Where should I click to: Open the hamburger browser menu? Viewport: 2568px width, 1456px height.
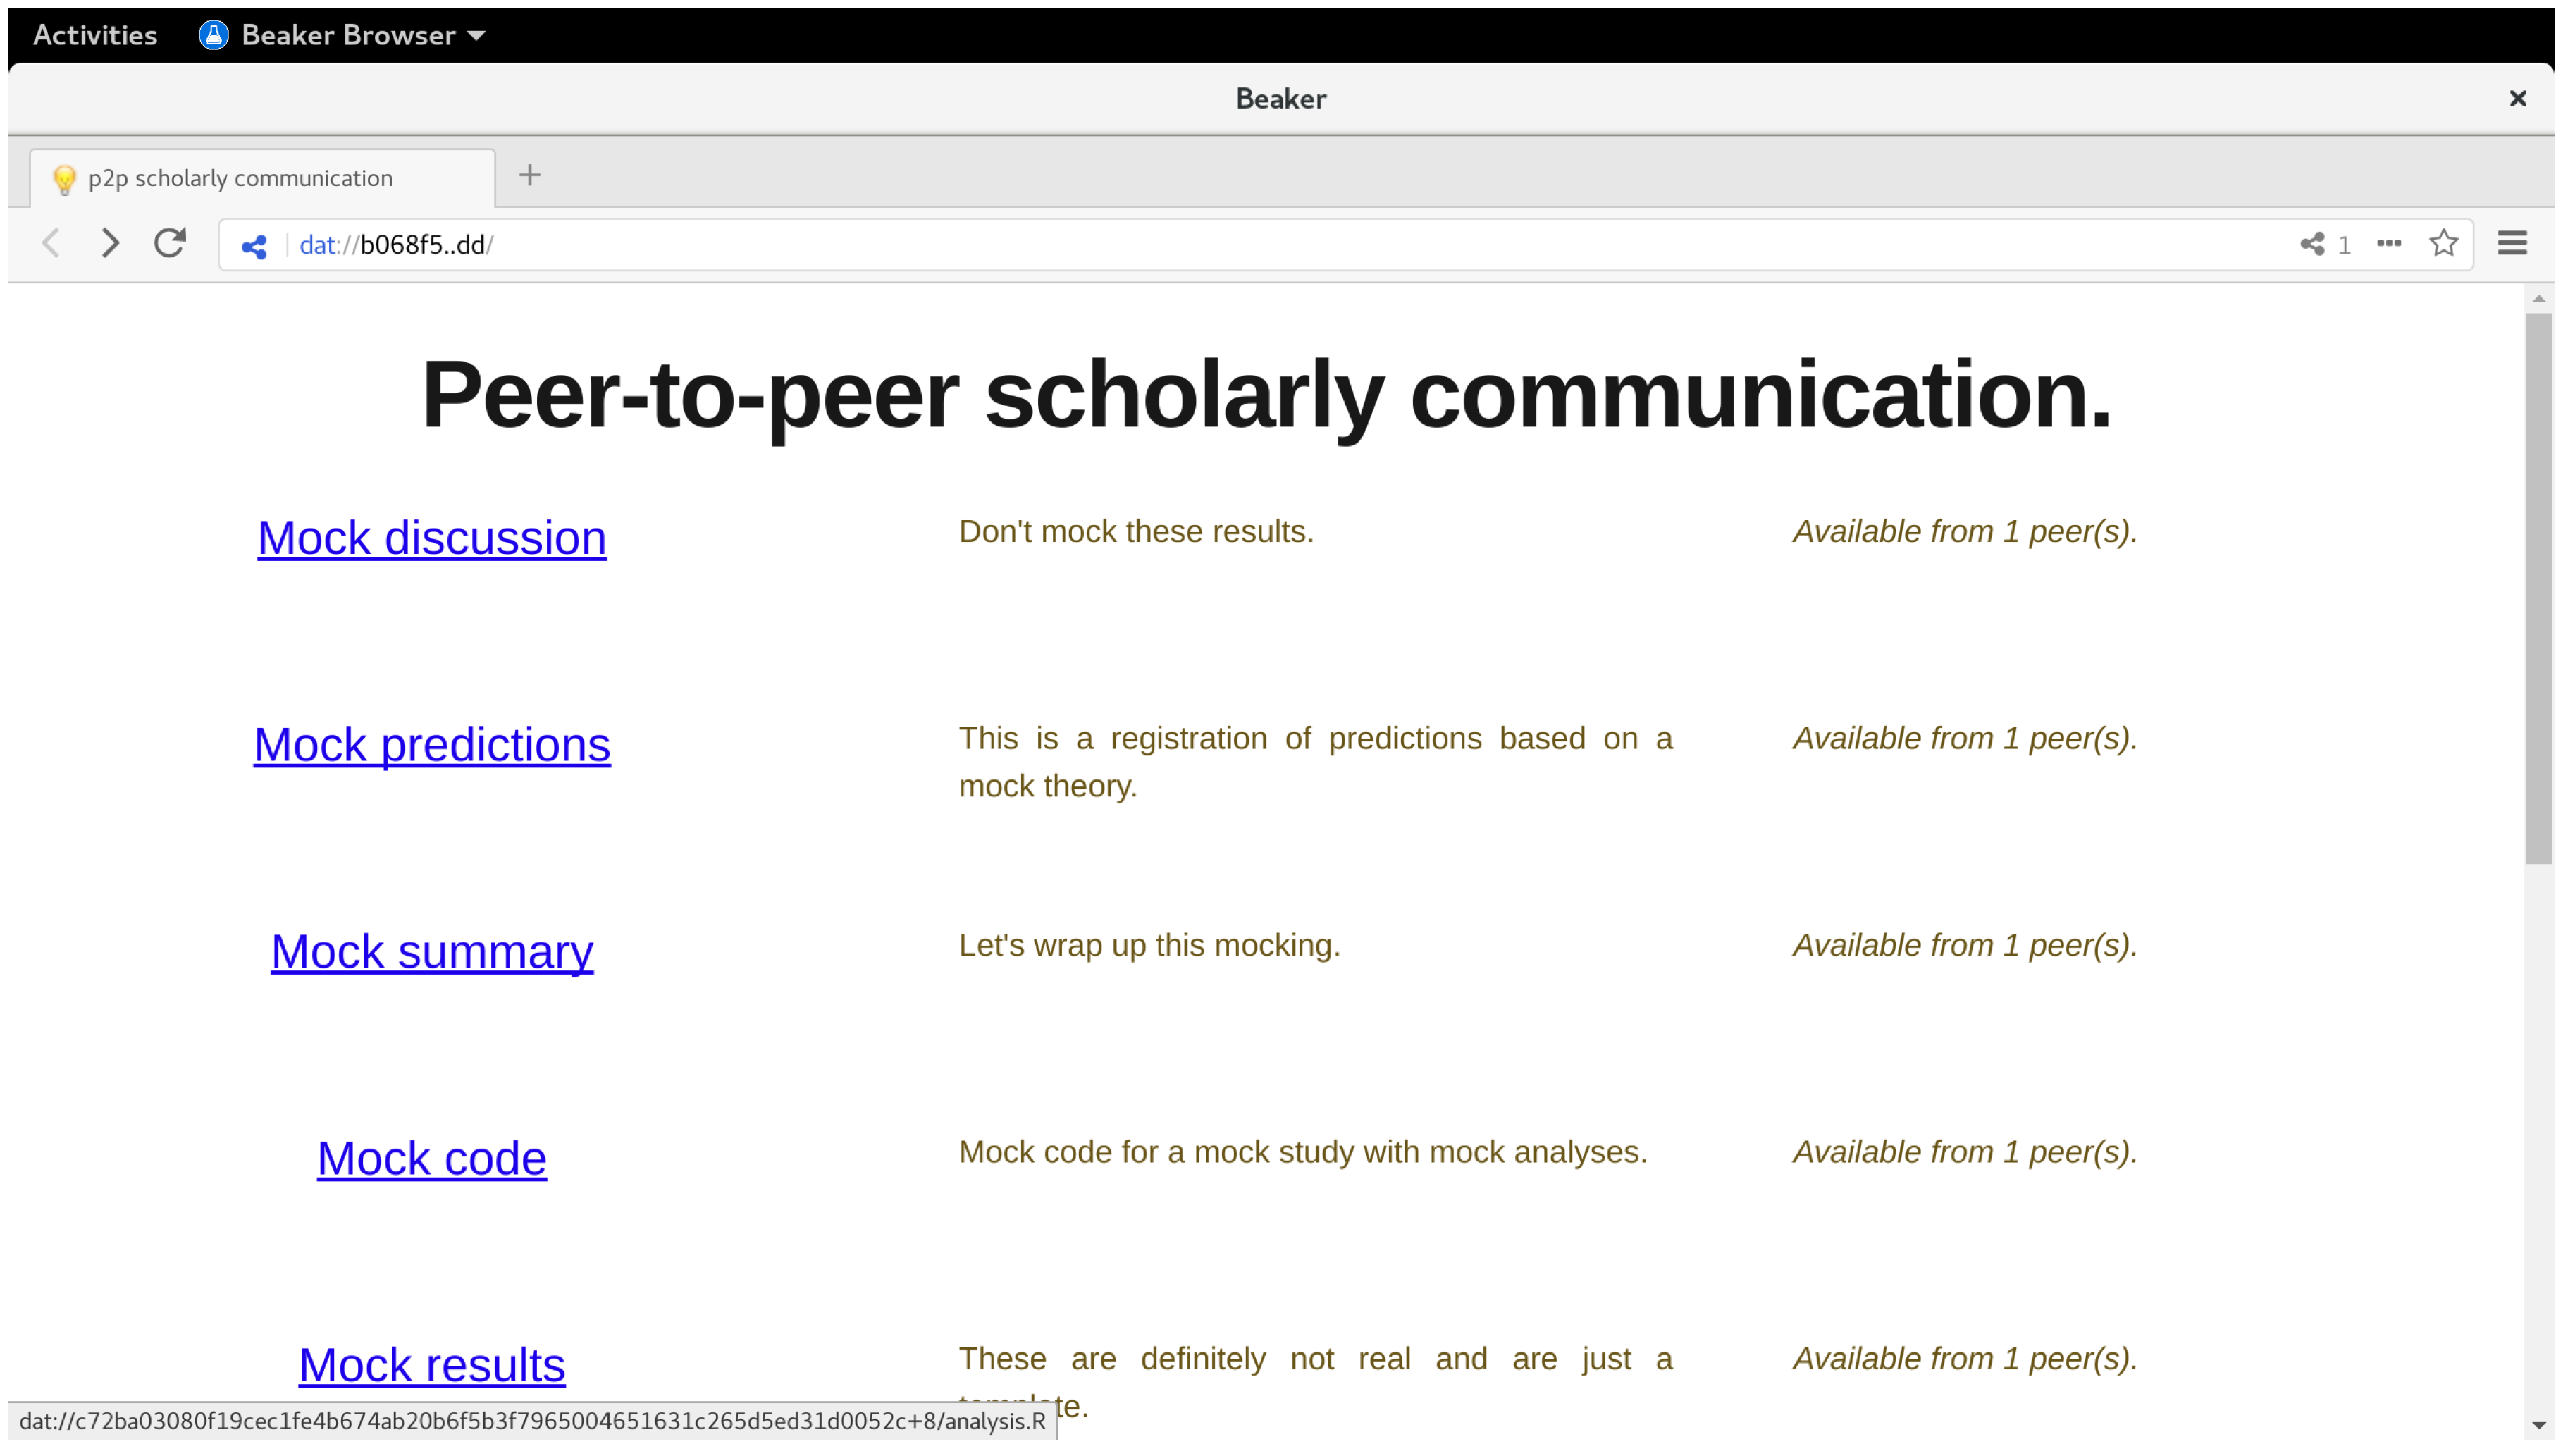[x=2512, y=243]
